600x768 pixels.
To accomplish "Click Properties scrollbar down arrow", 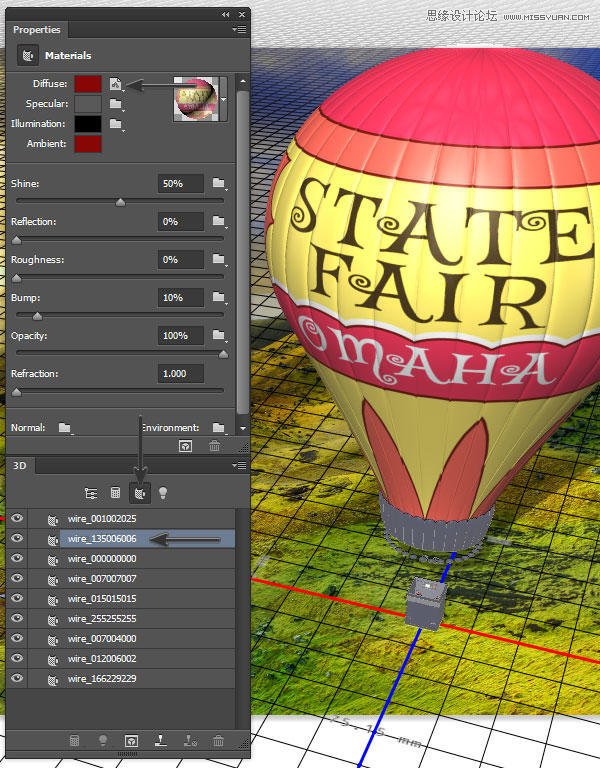I will [243, 428].
